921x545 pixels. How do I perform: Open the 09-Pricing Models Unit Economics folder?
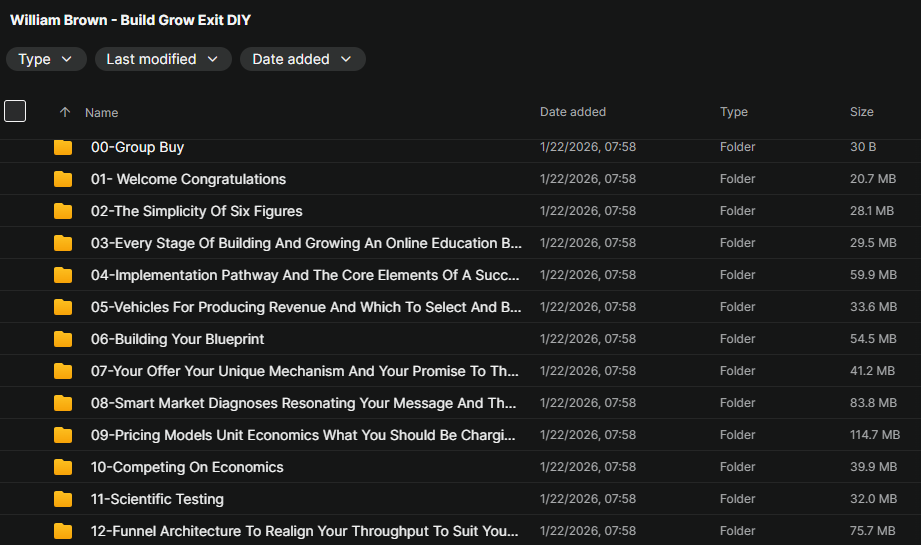tap(303, 435)
